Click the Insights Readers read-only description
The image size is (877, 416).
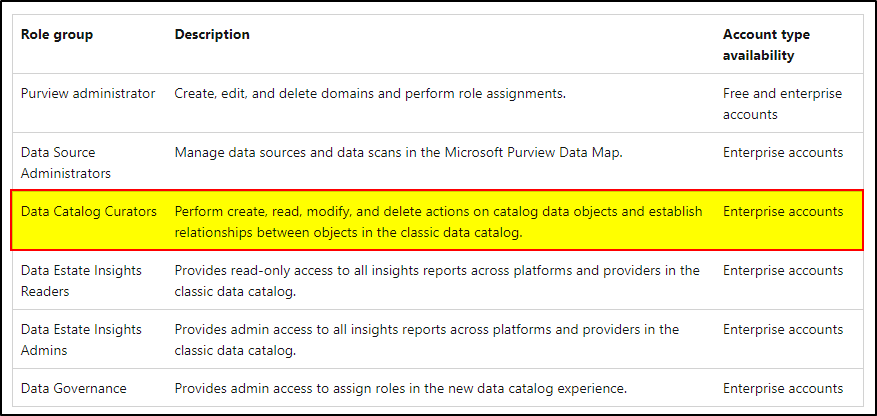[437, 281]
